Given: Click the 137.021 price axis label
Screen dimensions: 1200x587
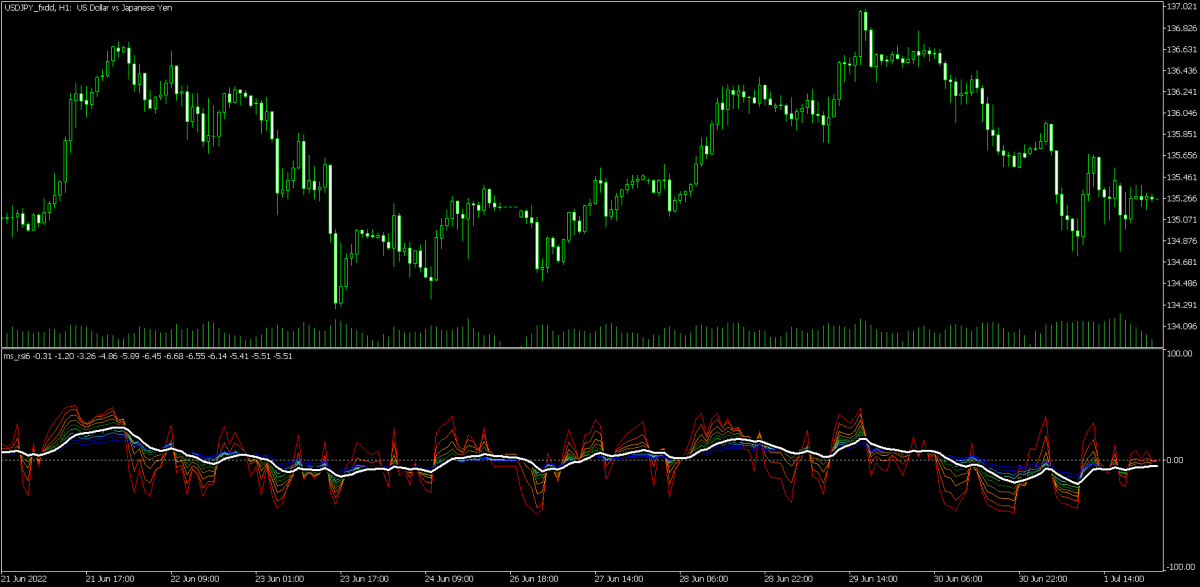Looking at the screenshot, I should [1181, 6].
